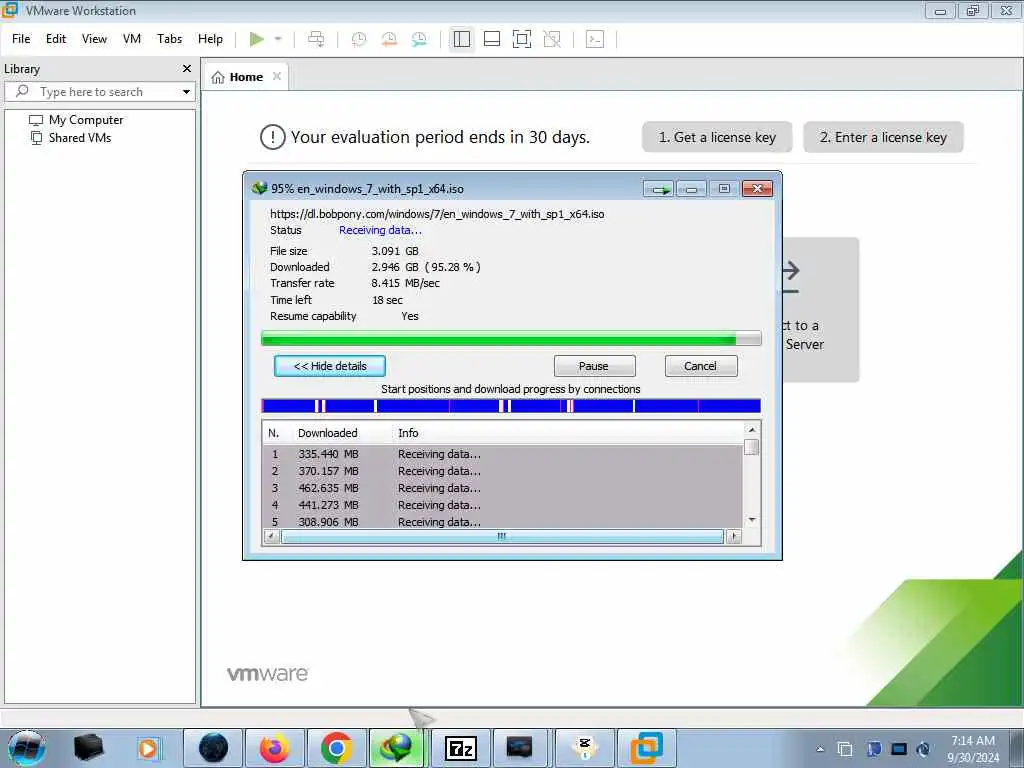Click the 'Receiving data...' status text
Screen dimensions: 1024x768
(x=380, y=231)
